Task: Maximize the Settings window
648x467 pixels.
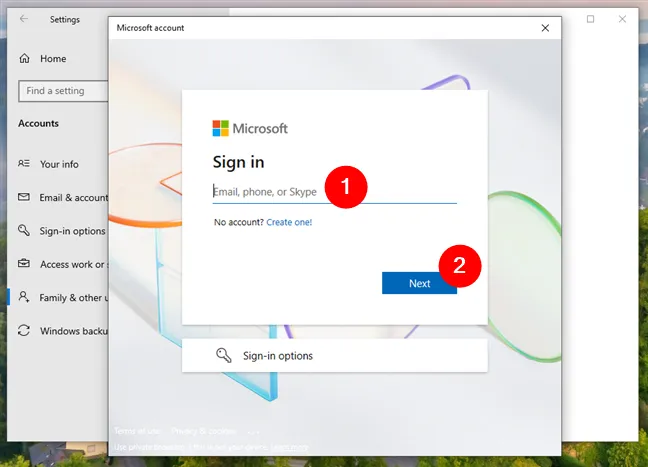Action: (591, 19)
